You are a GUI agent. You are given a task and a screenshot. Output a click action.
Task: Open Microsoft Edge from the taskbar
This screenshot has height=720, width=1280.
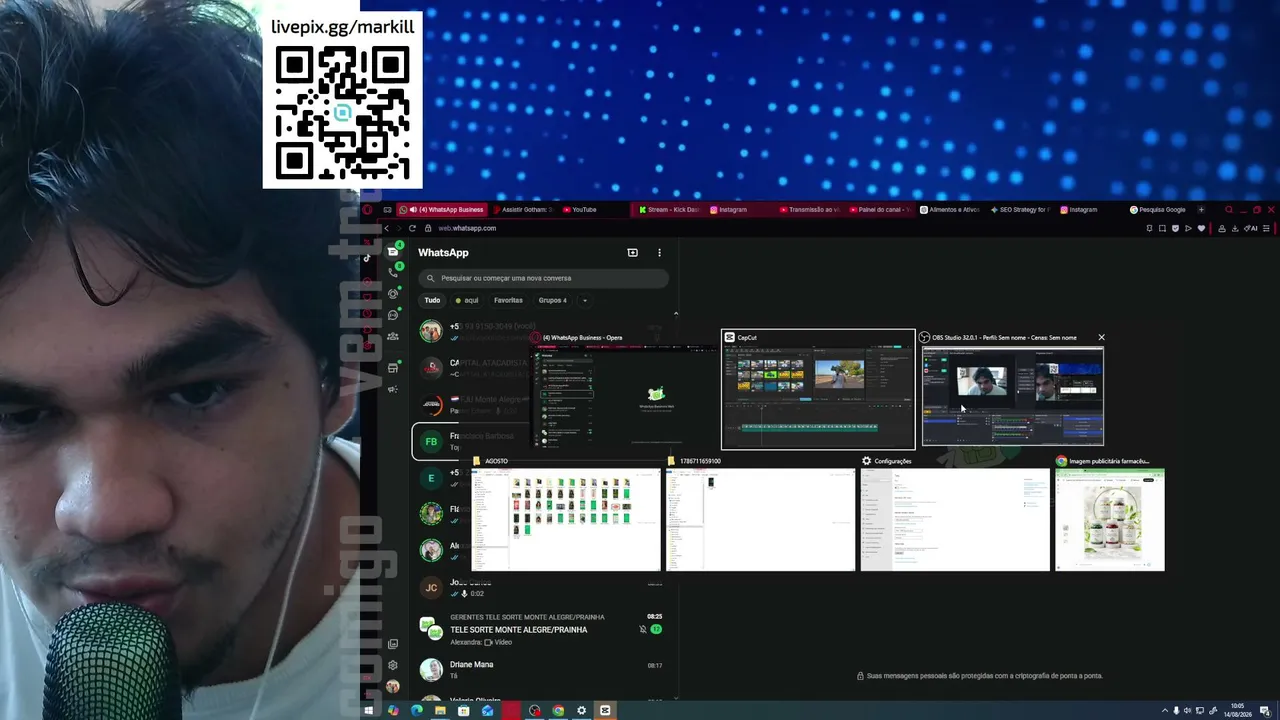click(x=417, y=711)
